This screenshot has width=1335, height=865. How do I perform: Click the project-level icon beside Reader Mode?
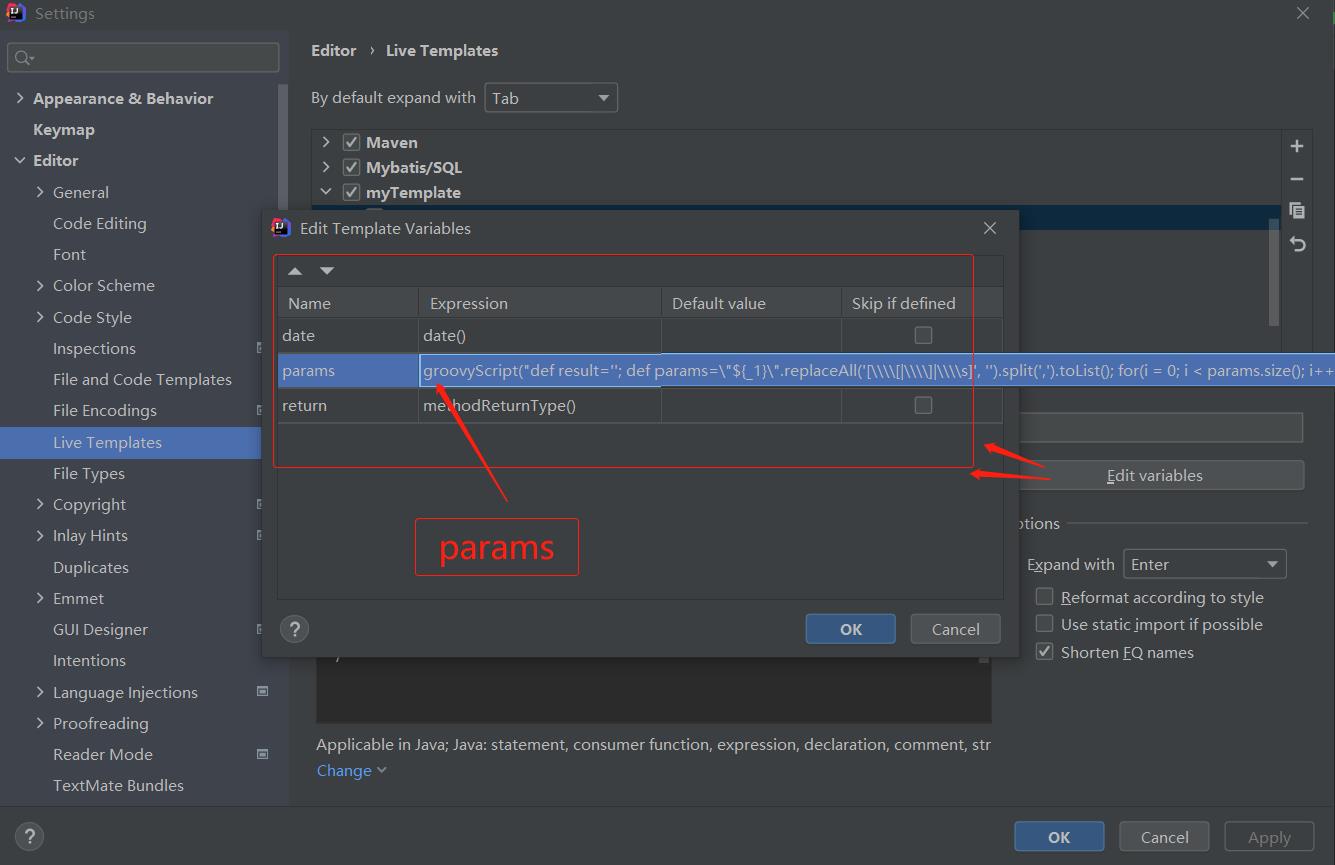pyautogui.click(x=263, y=754)
